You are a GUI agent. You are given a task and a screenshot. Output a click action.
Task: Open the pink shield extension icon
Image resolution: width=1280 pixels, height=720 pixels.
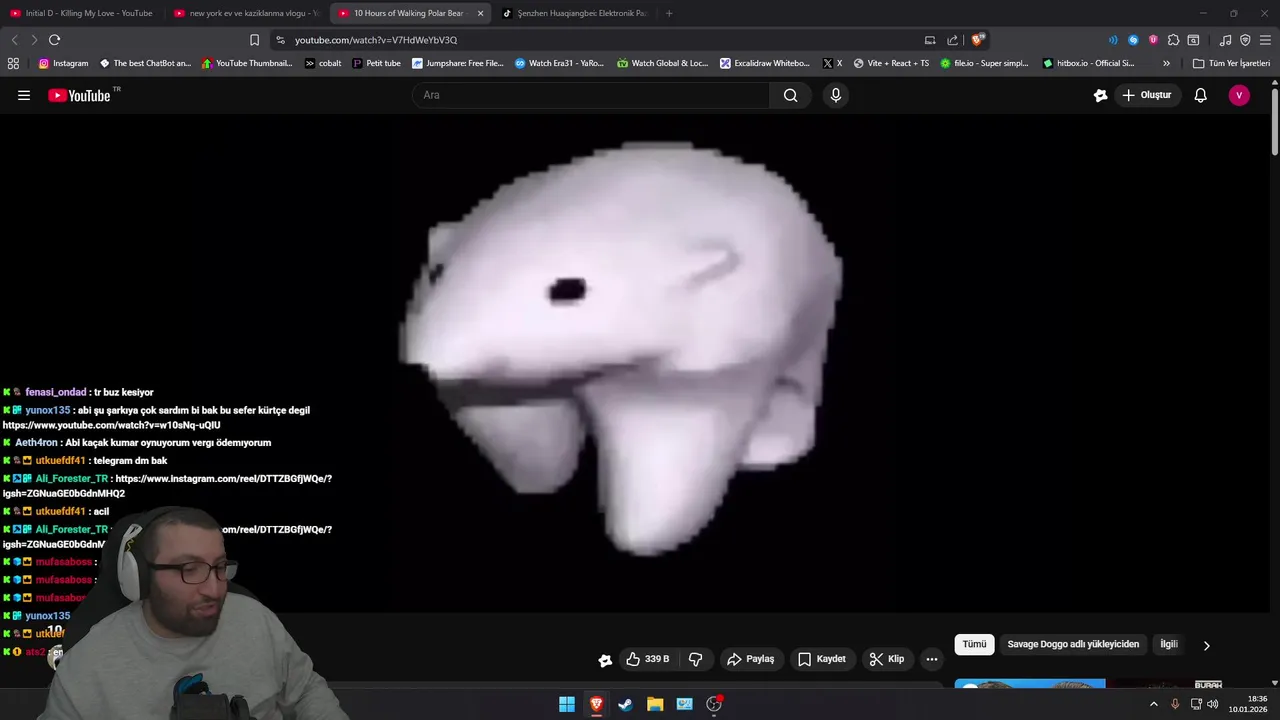coord(1153,40)
